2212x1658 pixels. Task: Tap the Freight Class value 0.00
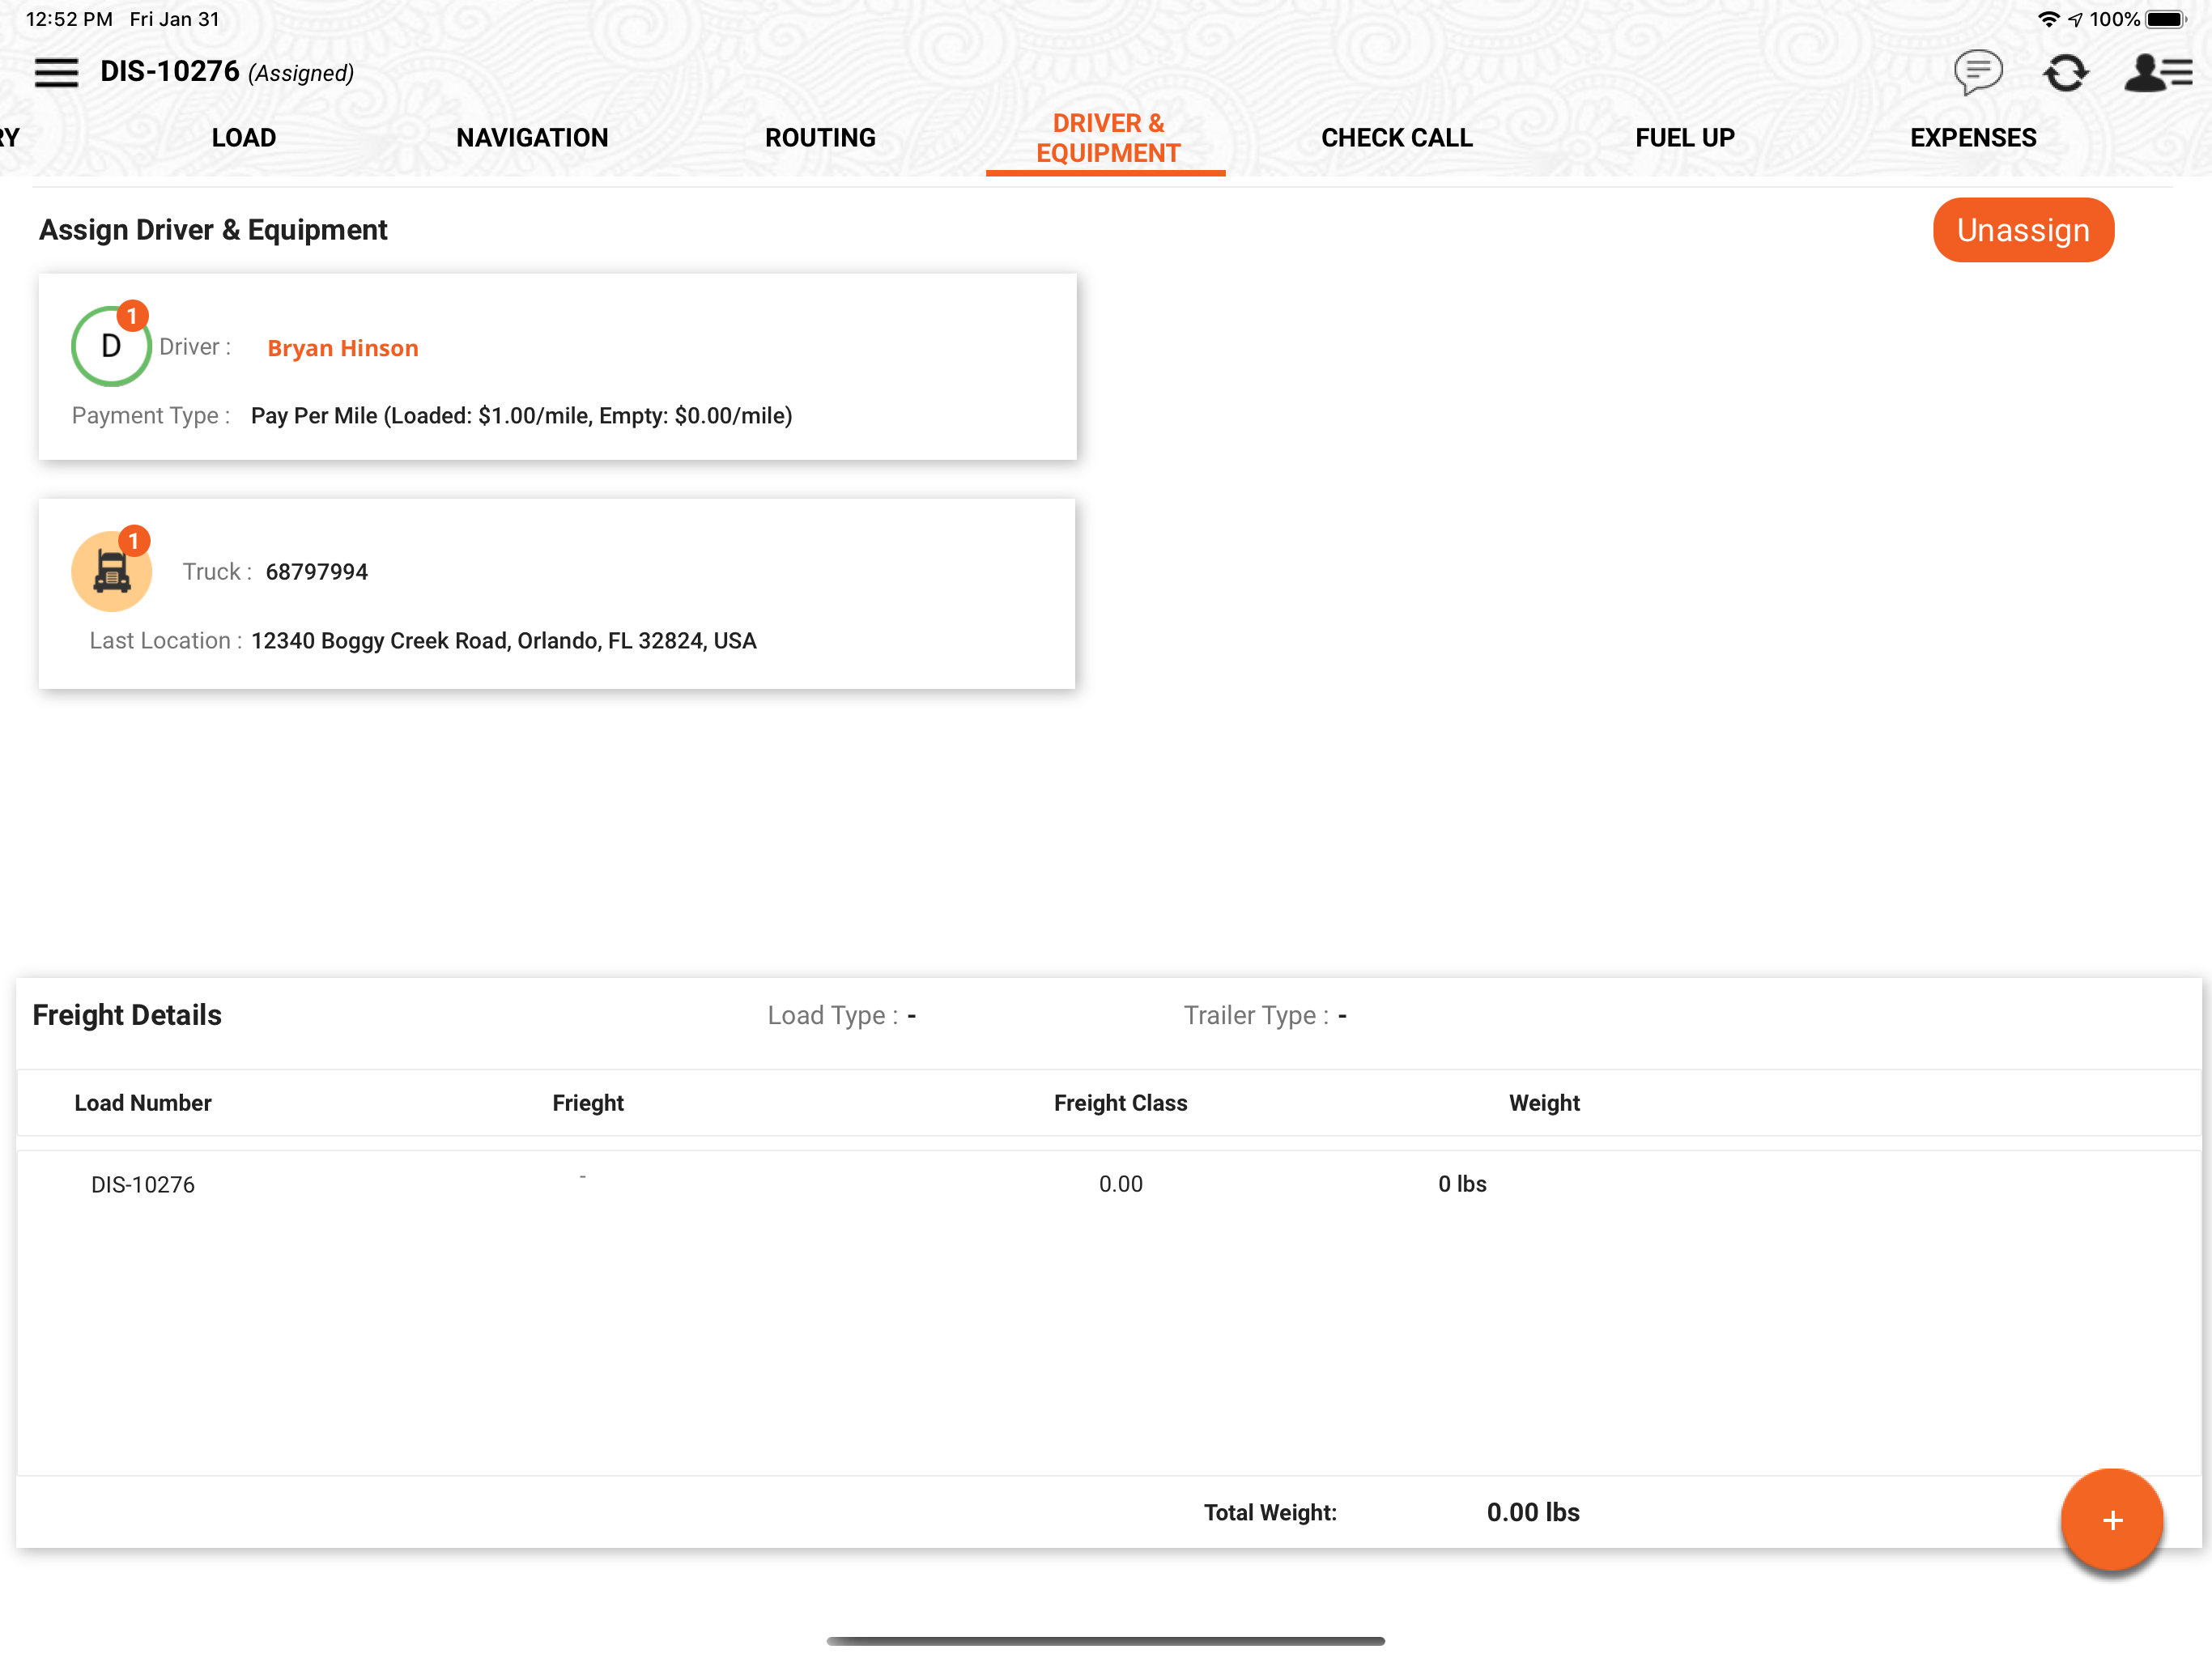click(1120, 1183)
